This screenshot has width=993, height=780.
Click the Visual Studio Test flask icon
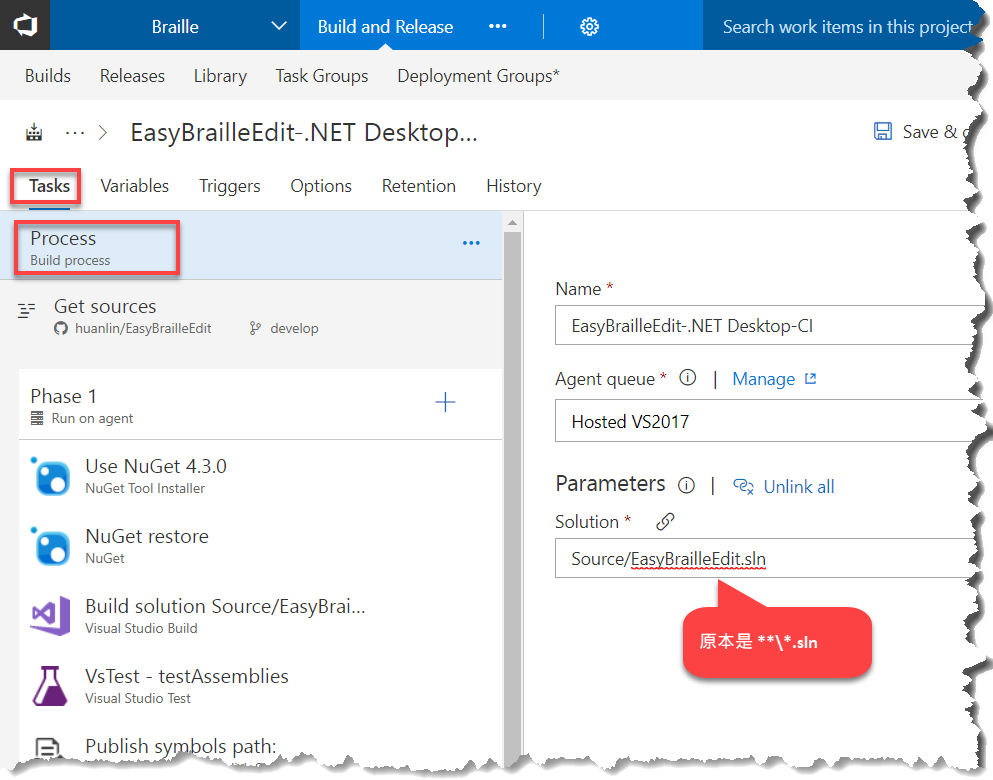tap(50, 686)
